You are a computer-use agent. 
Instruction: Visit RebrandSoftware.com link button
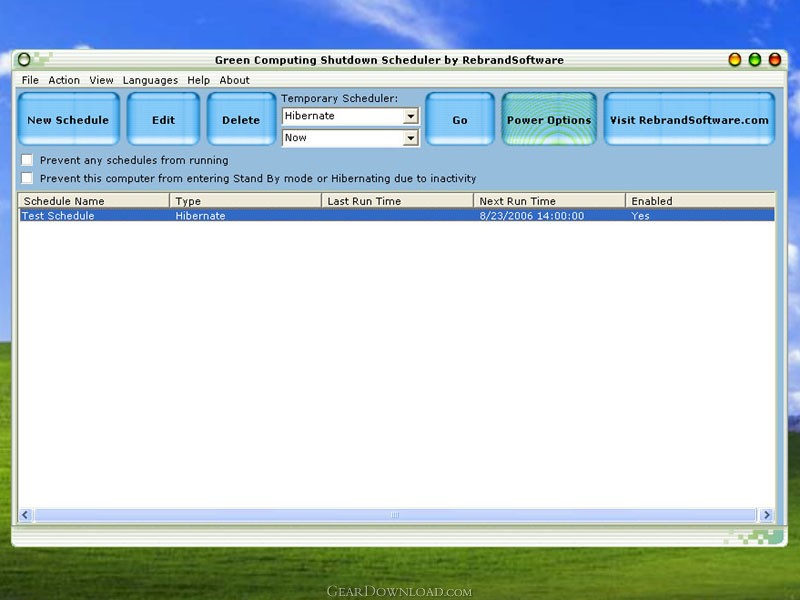point(689,119)
